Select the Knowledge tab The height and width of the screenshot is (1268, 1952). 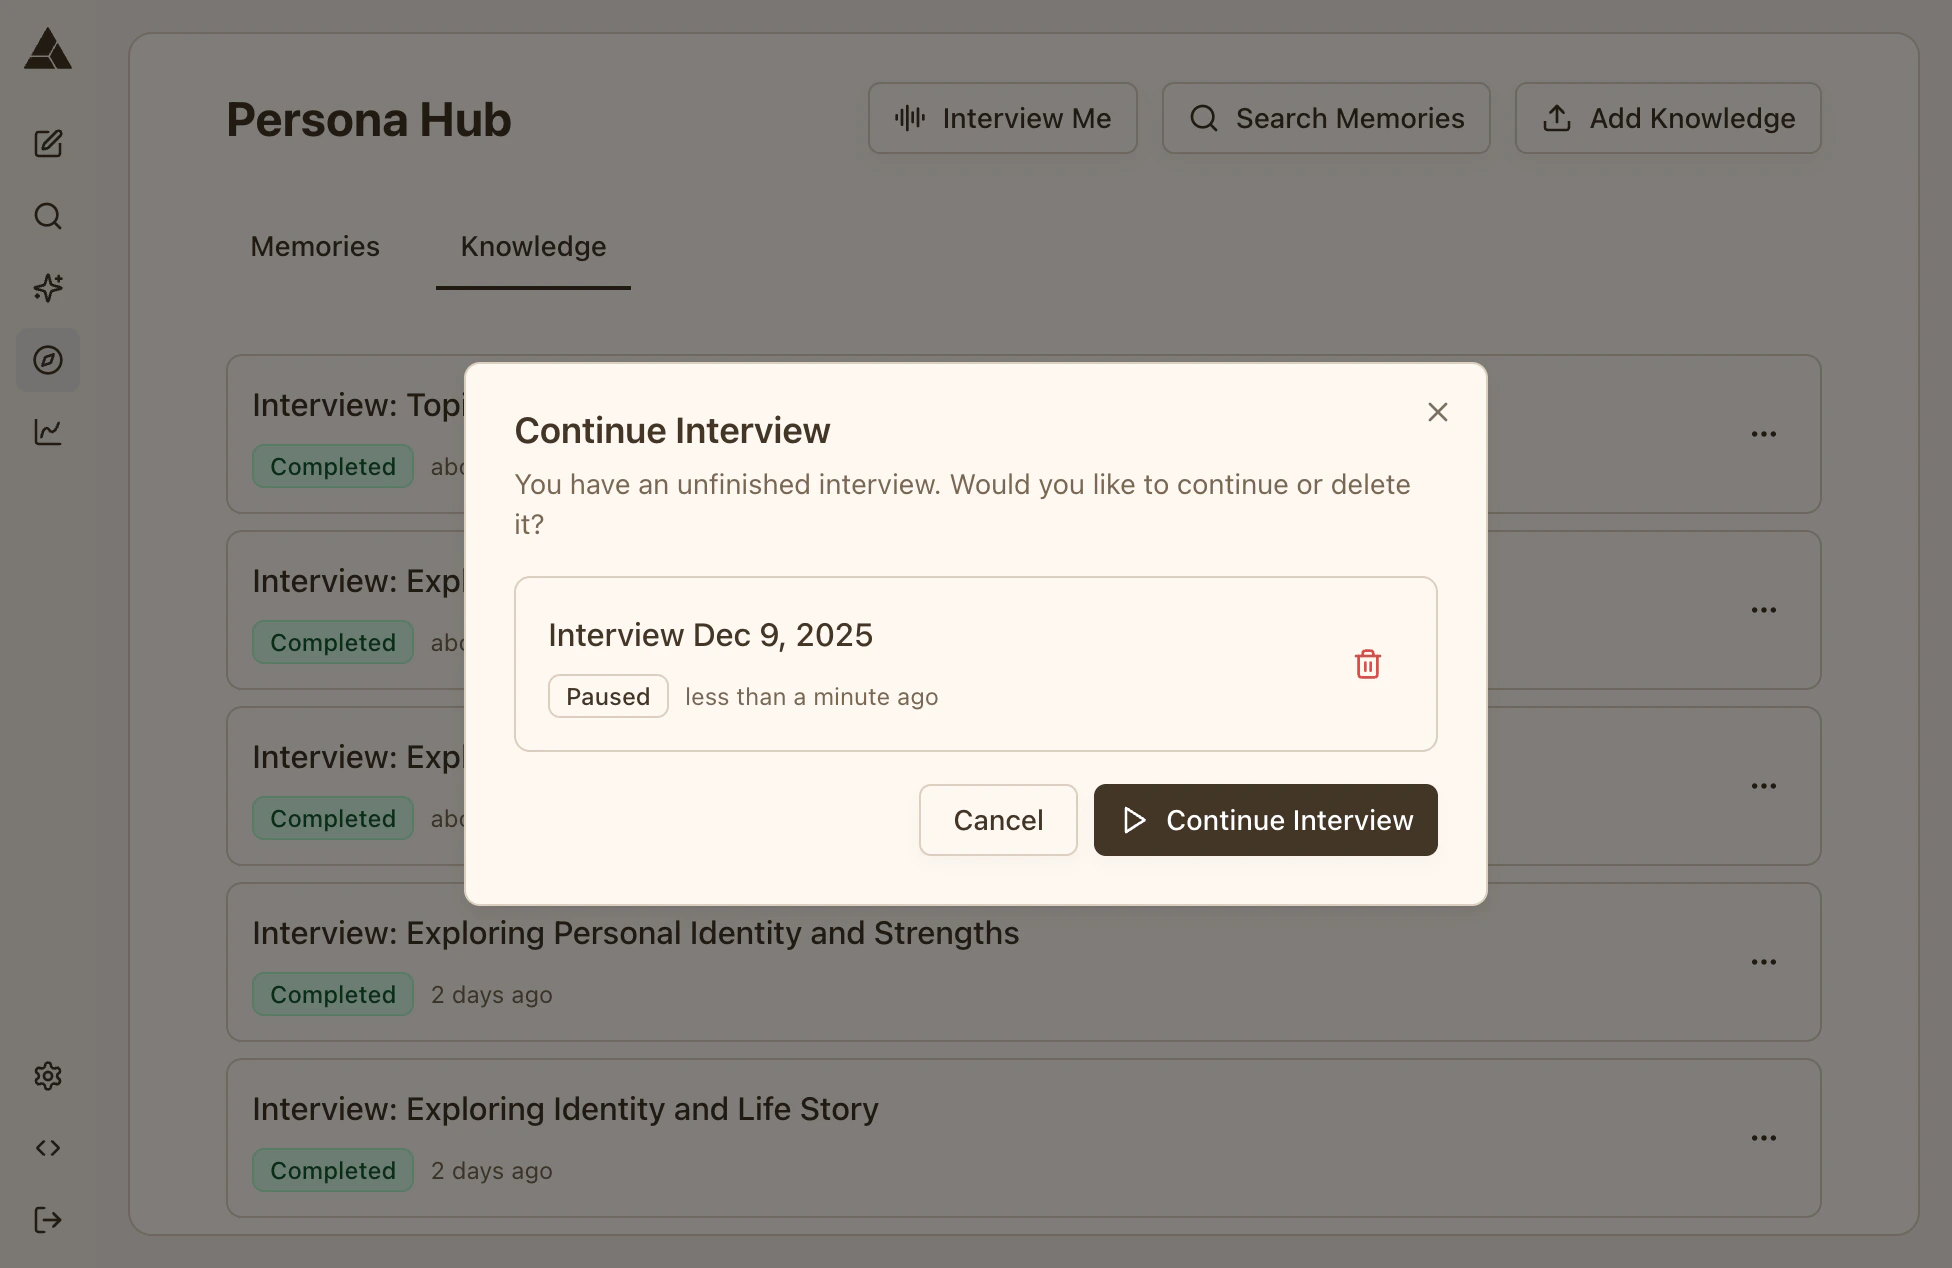tap(533, 247)
